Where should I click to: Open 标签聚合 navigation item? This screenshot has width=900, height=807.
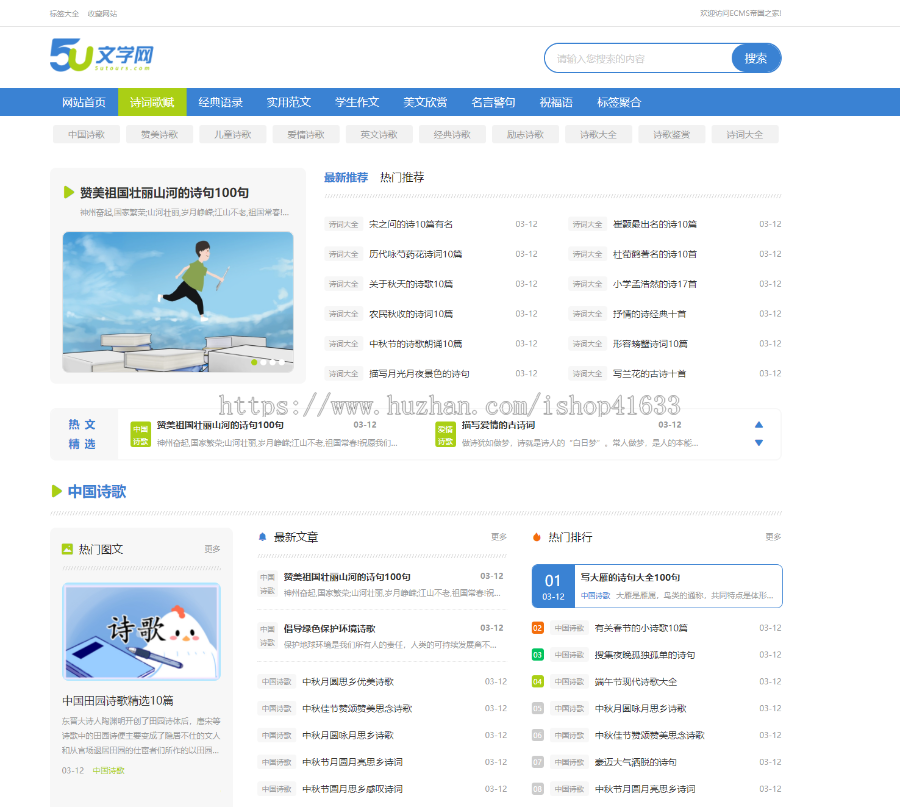pos(619,102)
